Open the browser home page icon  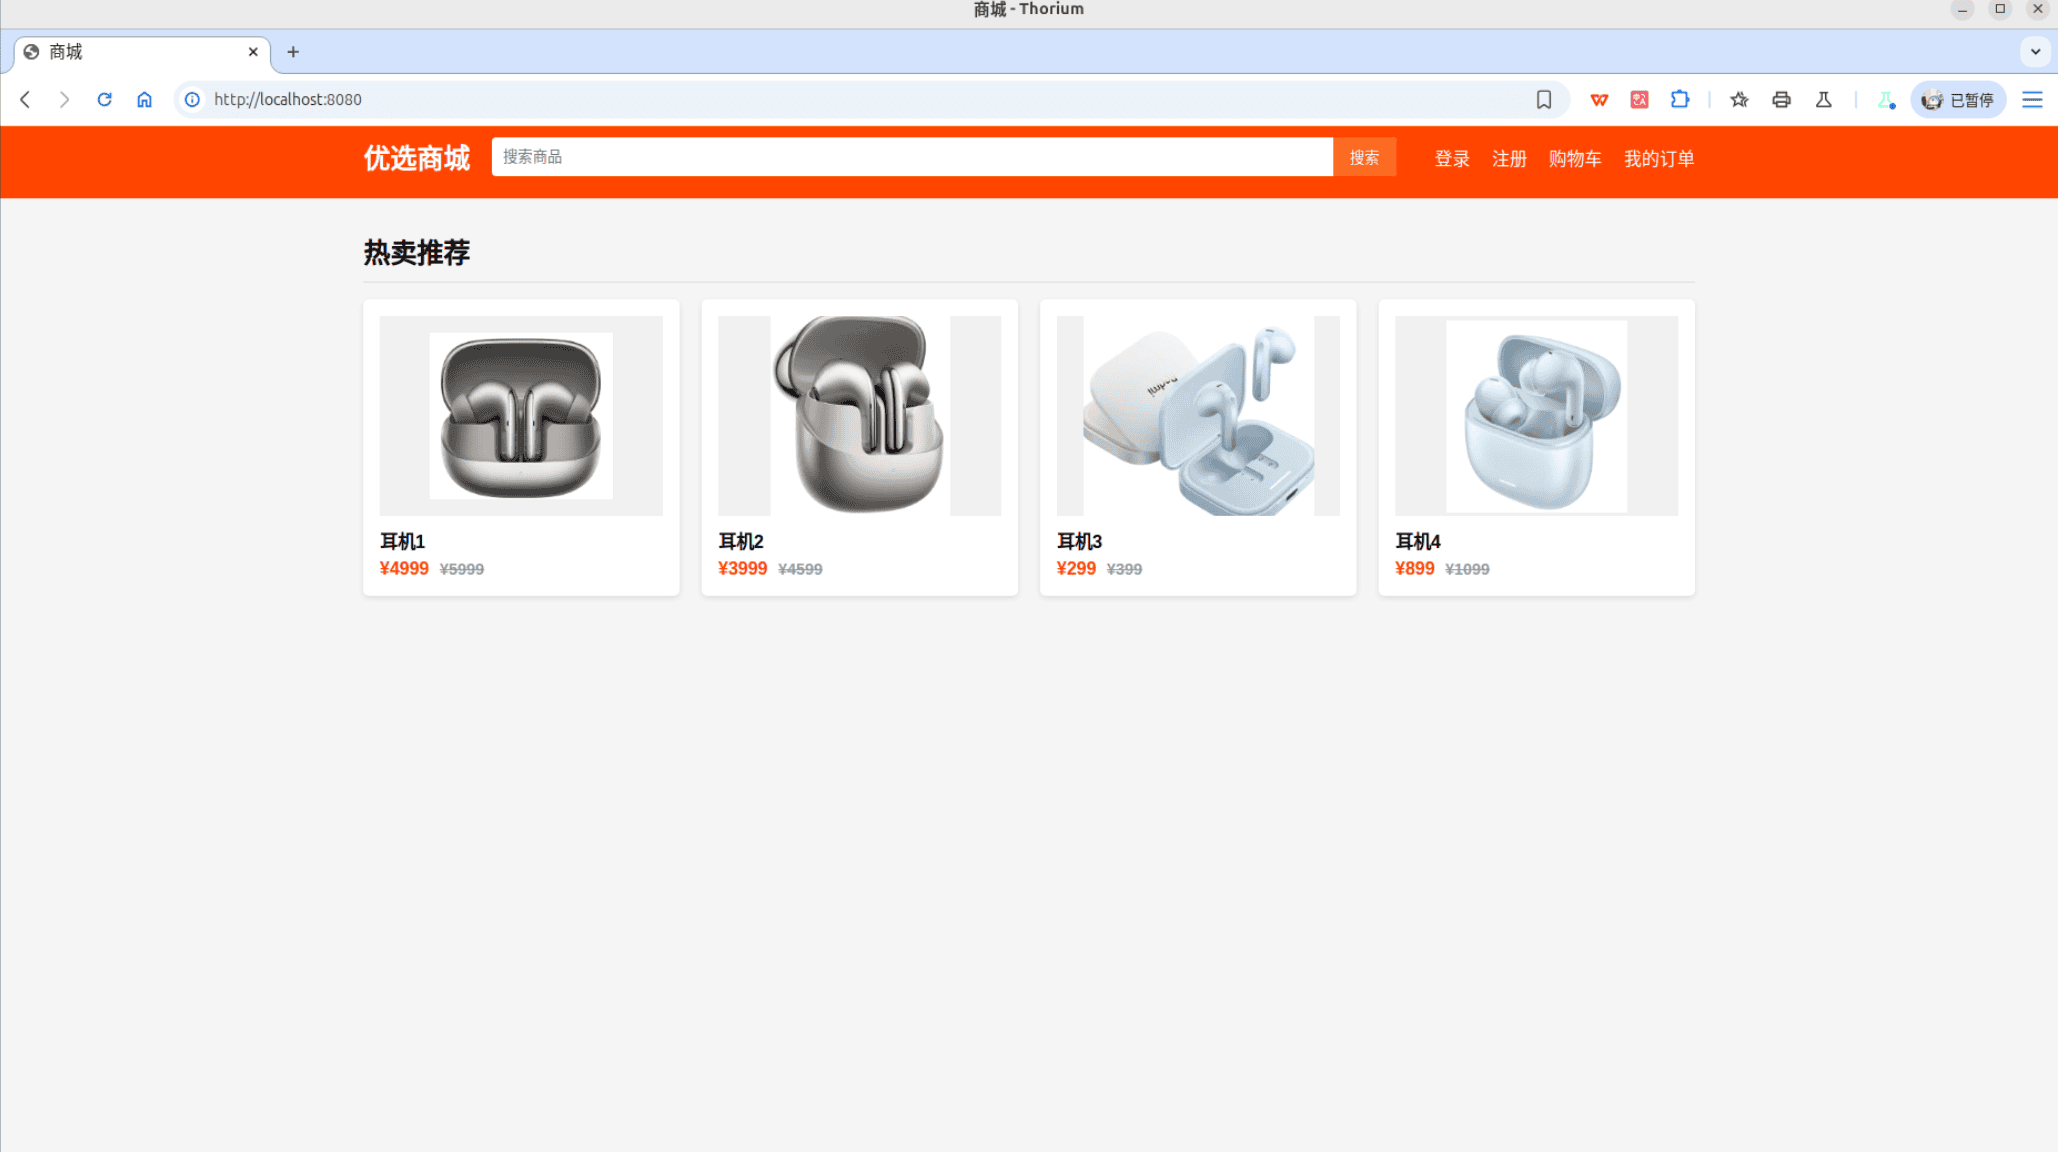pos(144,99)
